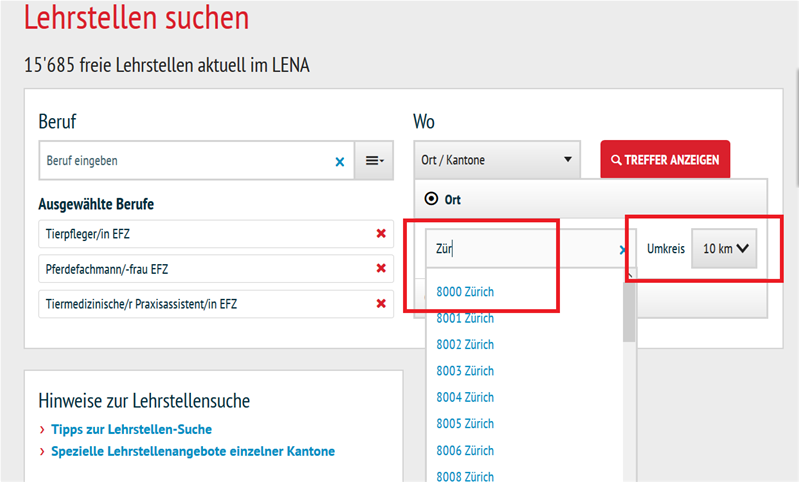
Task: Remove Tiermedizinische/r Praxisassistent/in EFZ entry
Action: click(380, 304)
